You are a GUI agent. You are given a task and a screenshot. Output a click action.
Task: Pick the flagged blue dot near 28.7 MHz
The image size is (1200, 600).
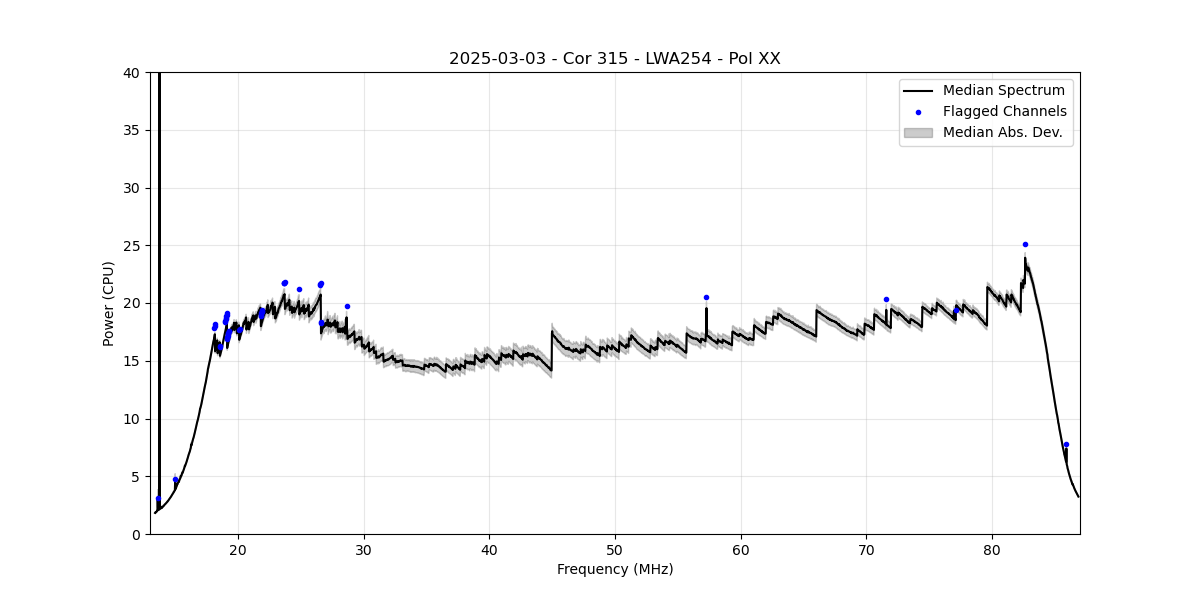click(x=347, y=306)
